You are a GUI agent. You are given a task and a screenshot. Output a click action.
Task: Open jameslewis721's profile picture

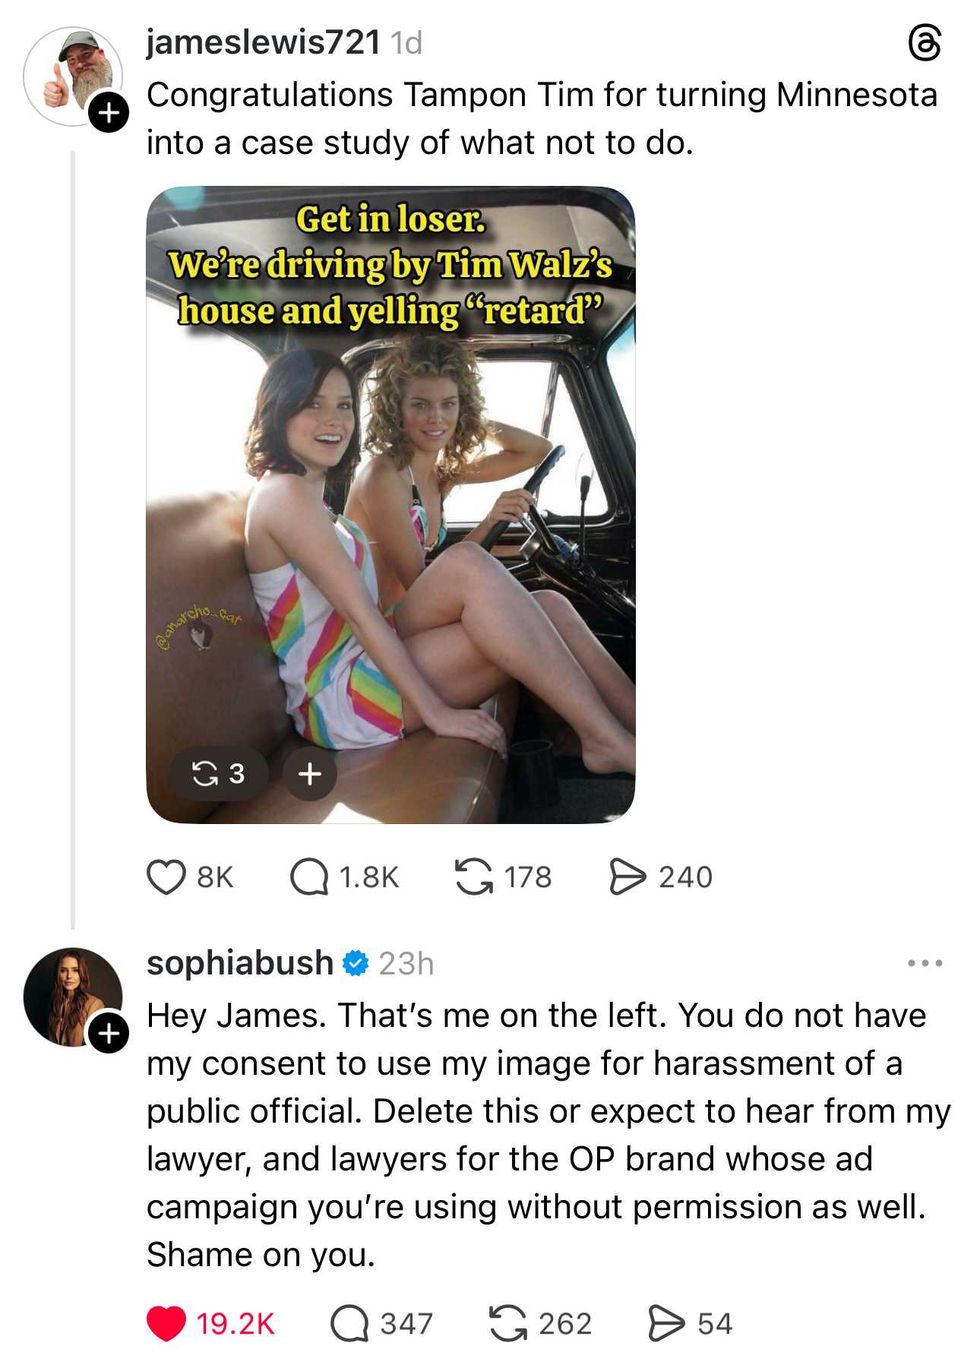[x=72, y=76]
